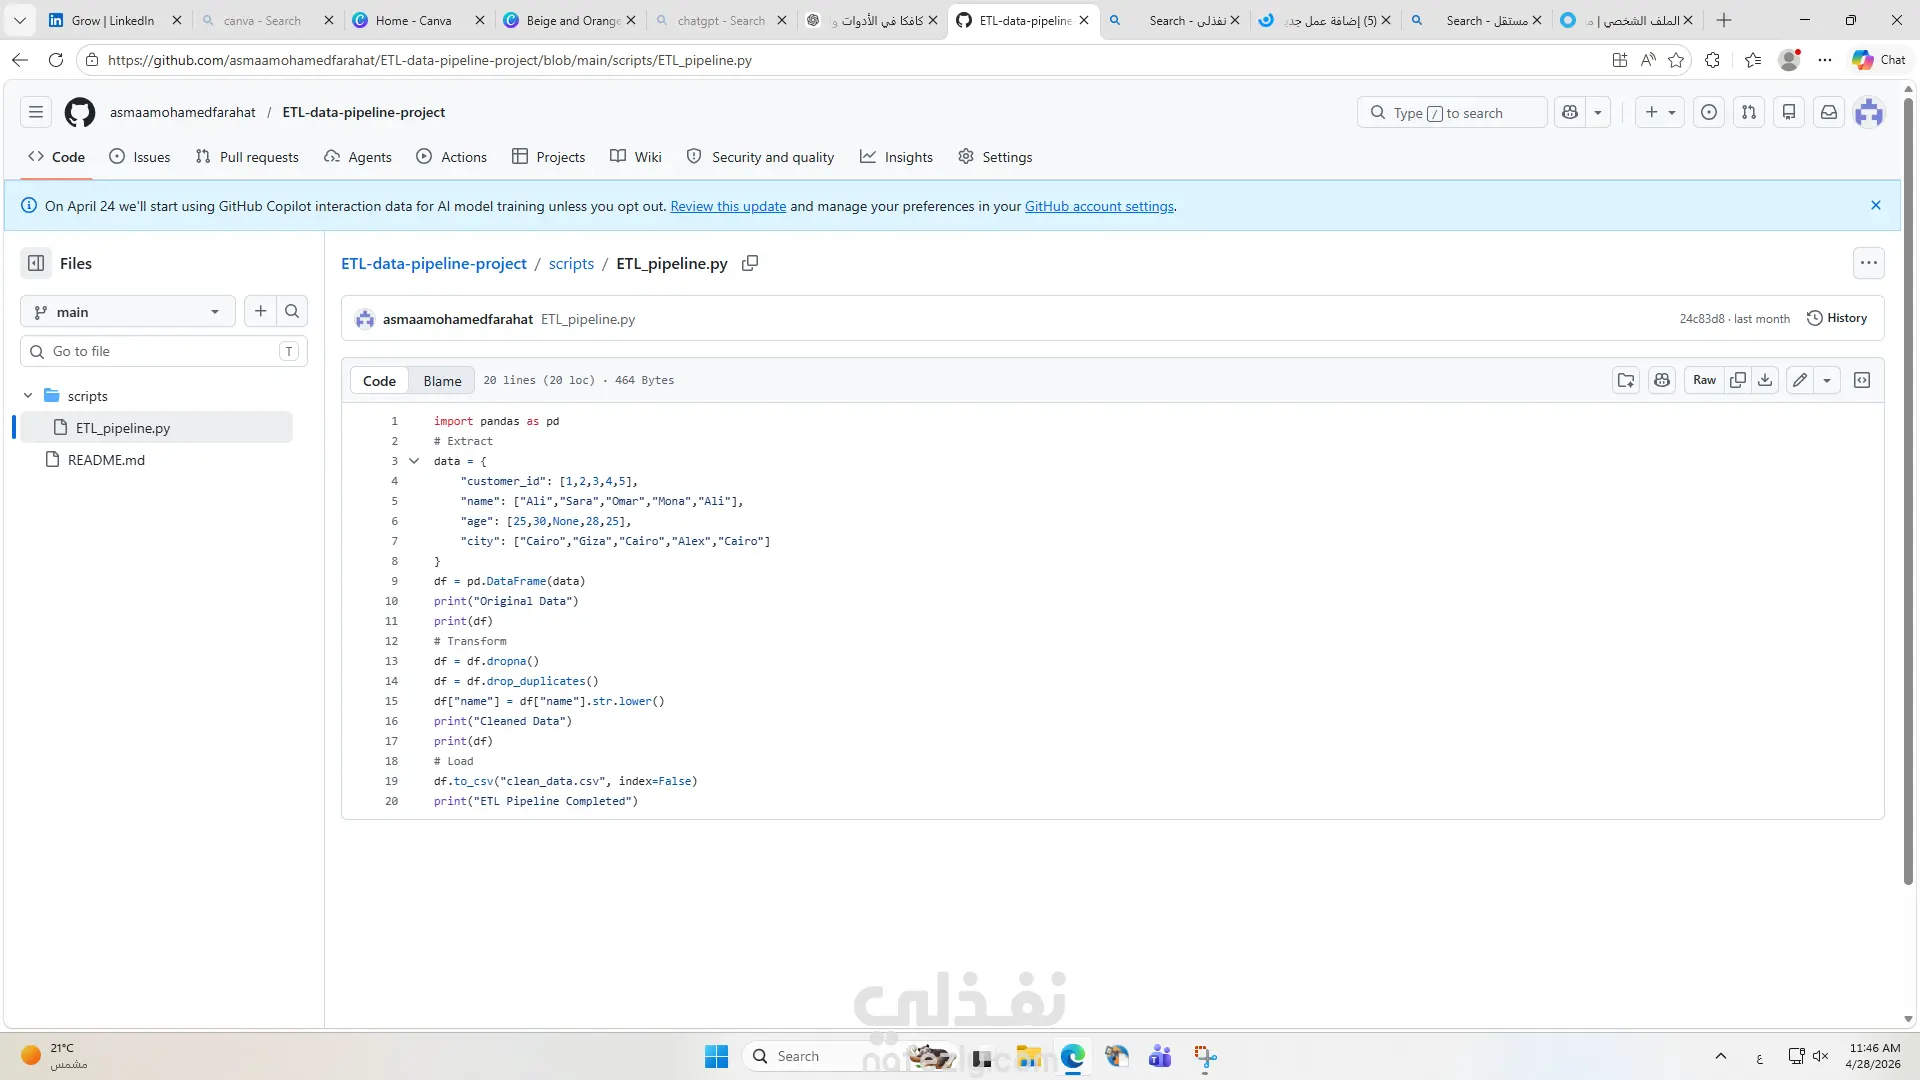
Task: Dismiss the Copilot training notice banner
Action: [1876, 205]
